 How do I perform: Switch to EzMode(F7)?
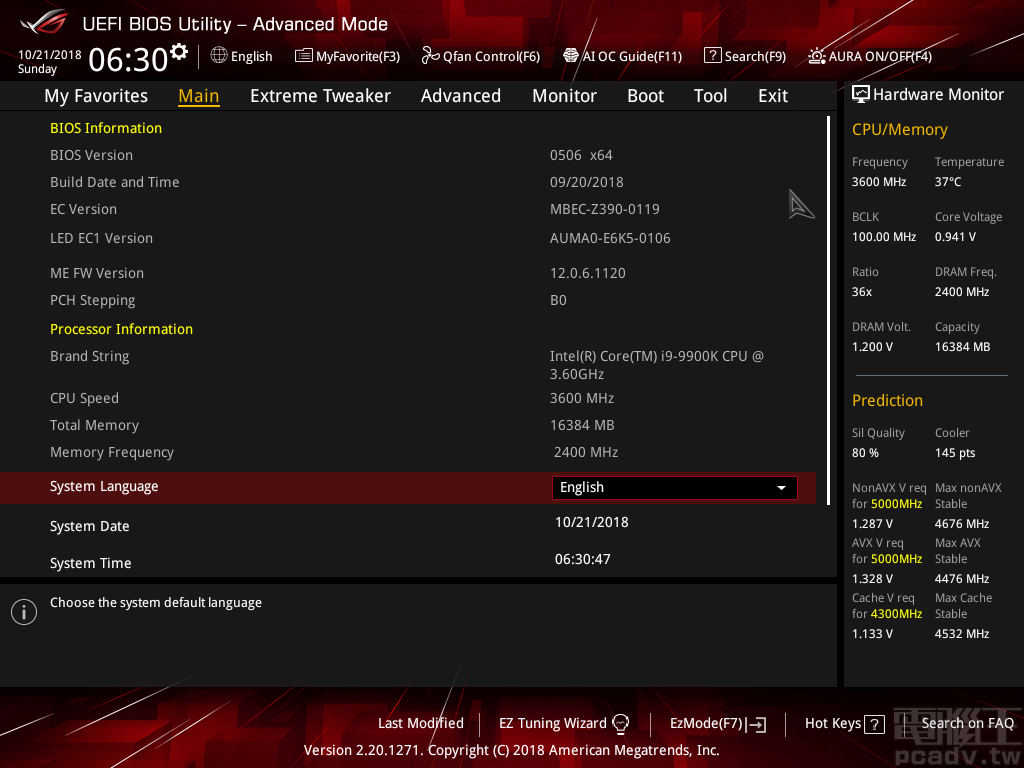point(707,723)
